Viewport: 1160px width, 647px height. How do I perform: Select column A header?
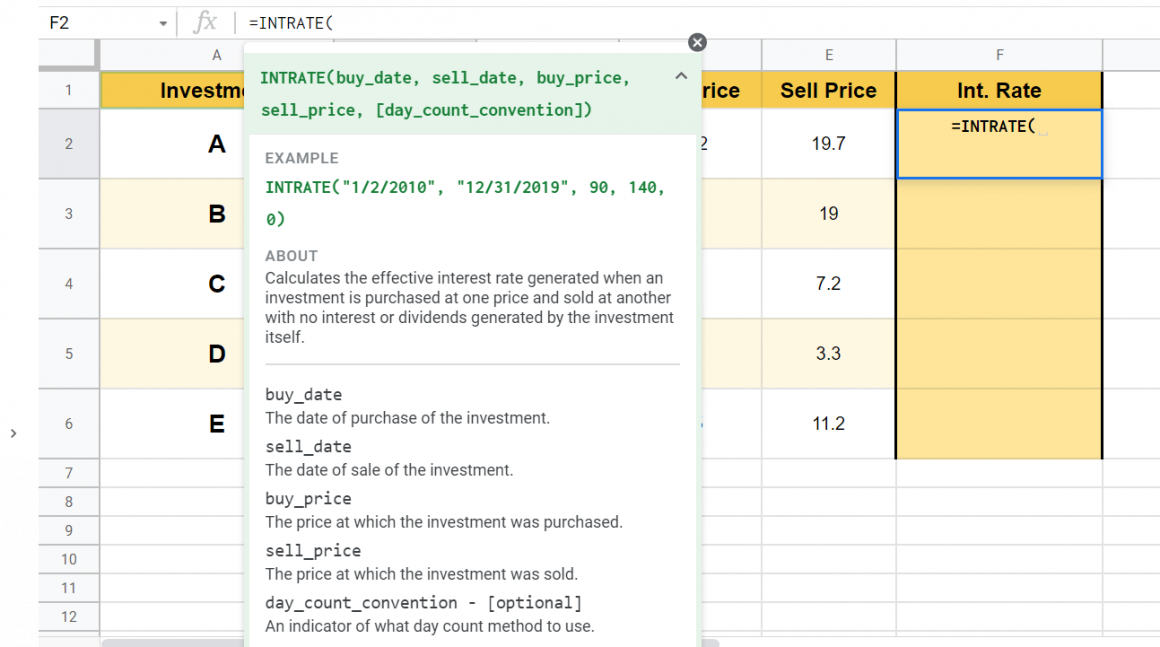point(172,55)
